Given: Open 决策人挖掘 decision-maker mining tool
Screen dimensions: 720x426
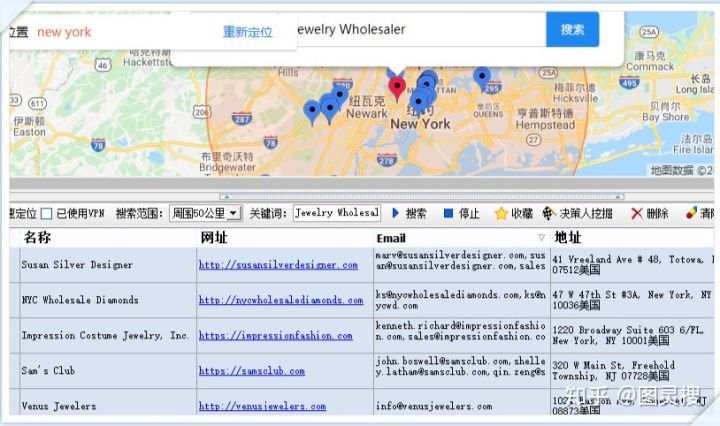Looking at the screenshot, I should [x=578, y=213].
